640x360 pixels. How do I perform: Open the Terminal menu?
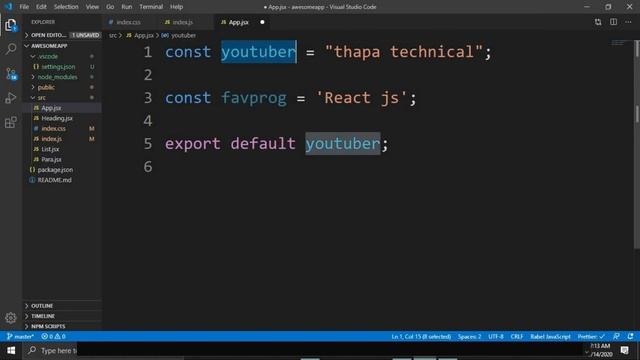click(x=151, y=7)
